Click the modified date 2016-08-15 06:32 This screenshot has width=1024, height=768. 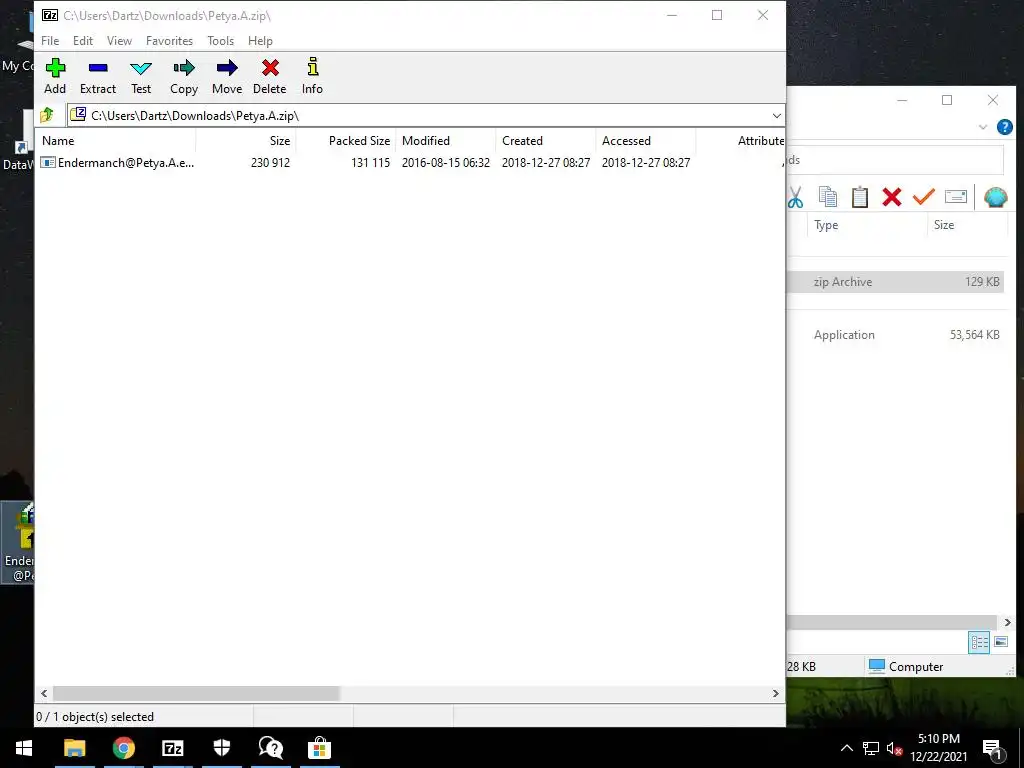click(446, 163)
